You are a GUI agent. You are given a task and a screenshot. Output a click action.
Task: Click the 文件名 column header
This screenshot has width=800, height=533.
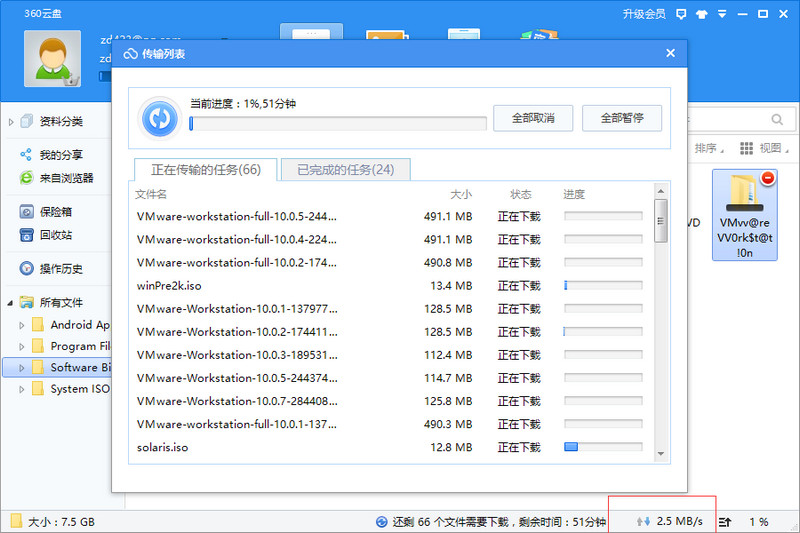pos(151,194)
